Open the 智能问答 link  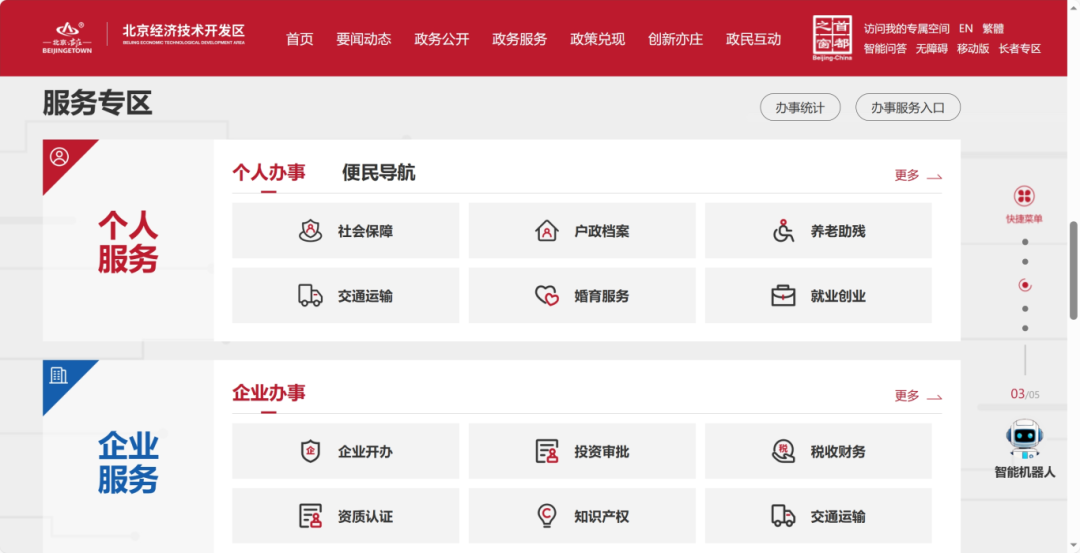885,49
